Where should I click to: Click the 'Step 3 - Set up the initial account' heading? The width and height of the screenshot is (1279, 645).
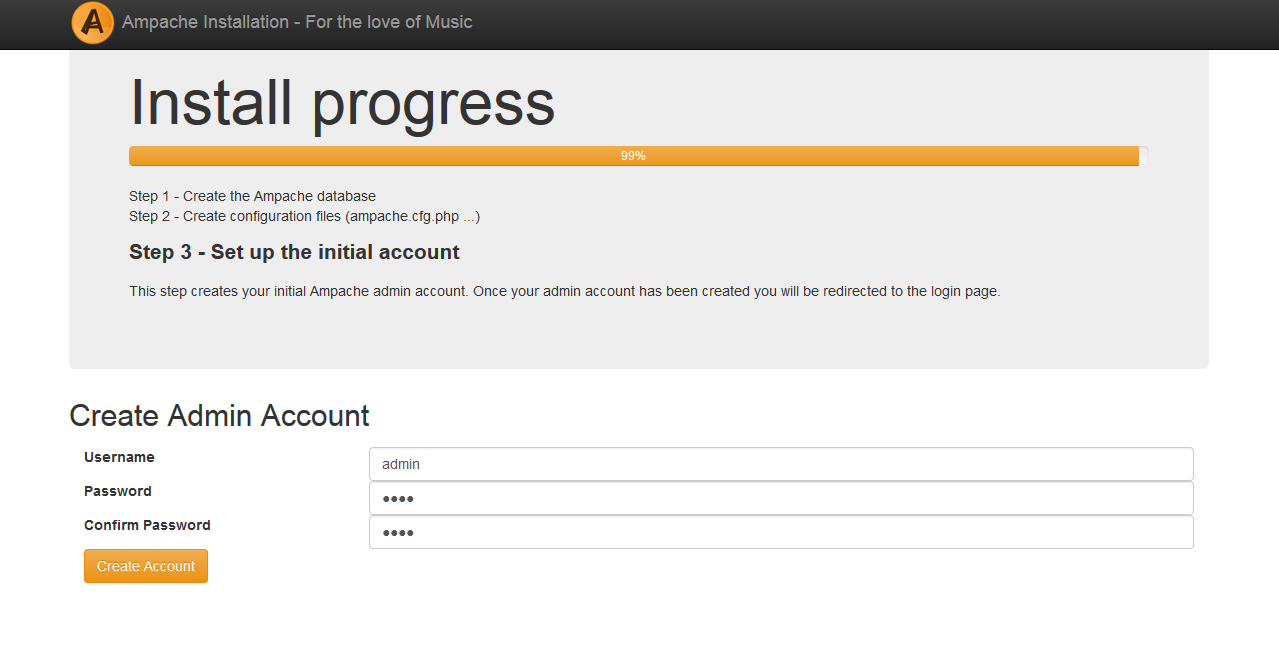click(294, 252)
